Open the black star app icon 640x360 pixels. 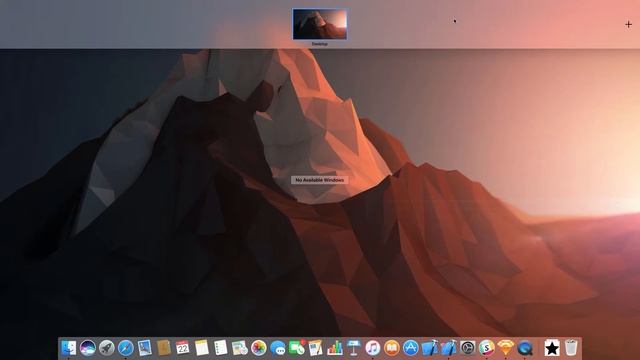tap(552, 348)
